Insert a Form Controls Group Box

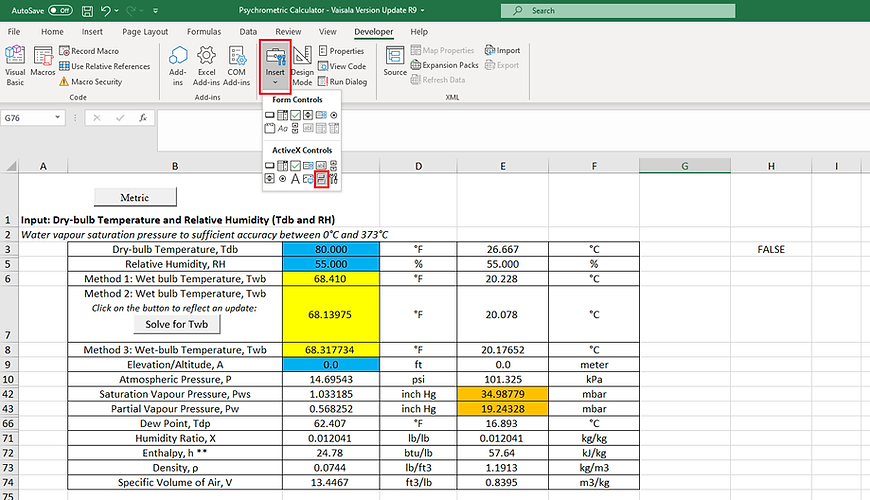click(x=270, y=128)
